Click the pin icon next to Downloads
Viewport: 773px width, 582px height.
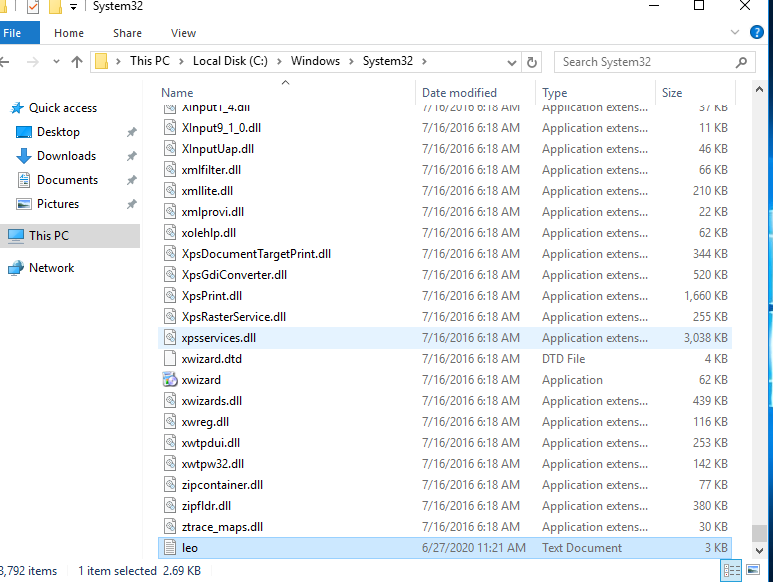click(x=132, y=156)
